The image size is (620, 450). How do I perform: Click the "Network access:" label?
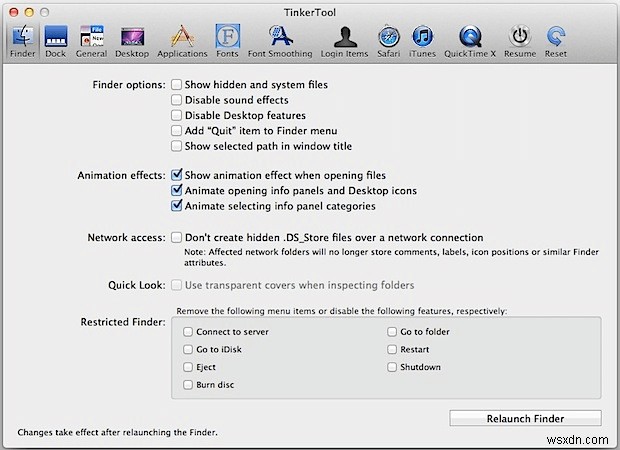(x=127, y=238)
